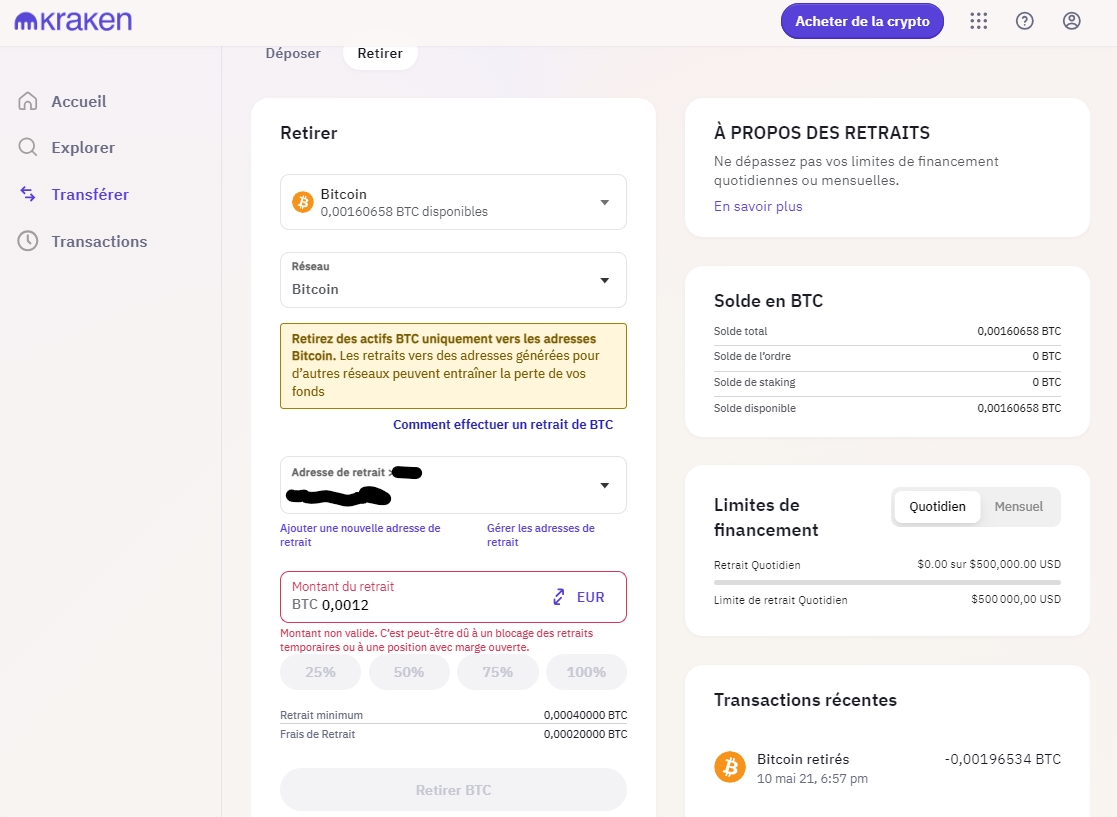1117x817 pixels.
Task: Open the apps grid menu icon
Action: tap(979, 21)
